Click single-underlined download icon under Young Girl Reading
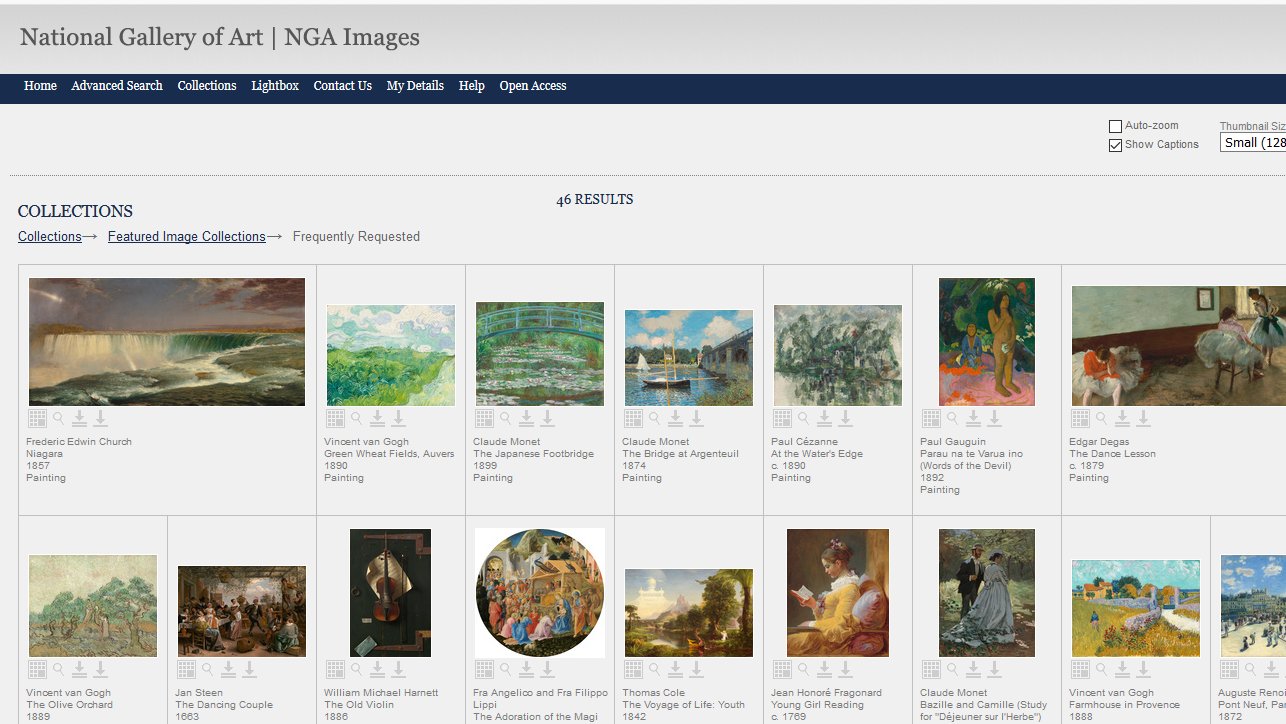Viewport: 1286px width, 724px height. click(845, 669)
